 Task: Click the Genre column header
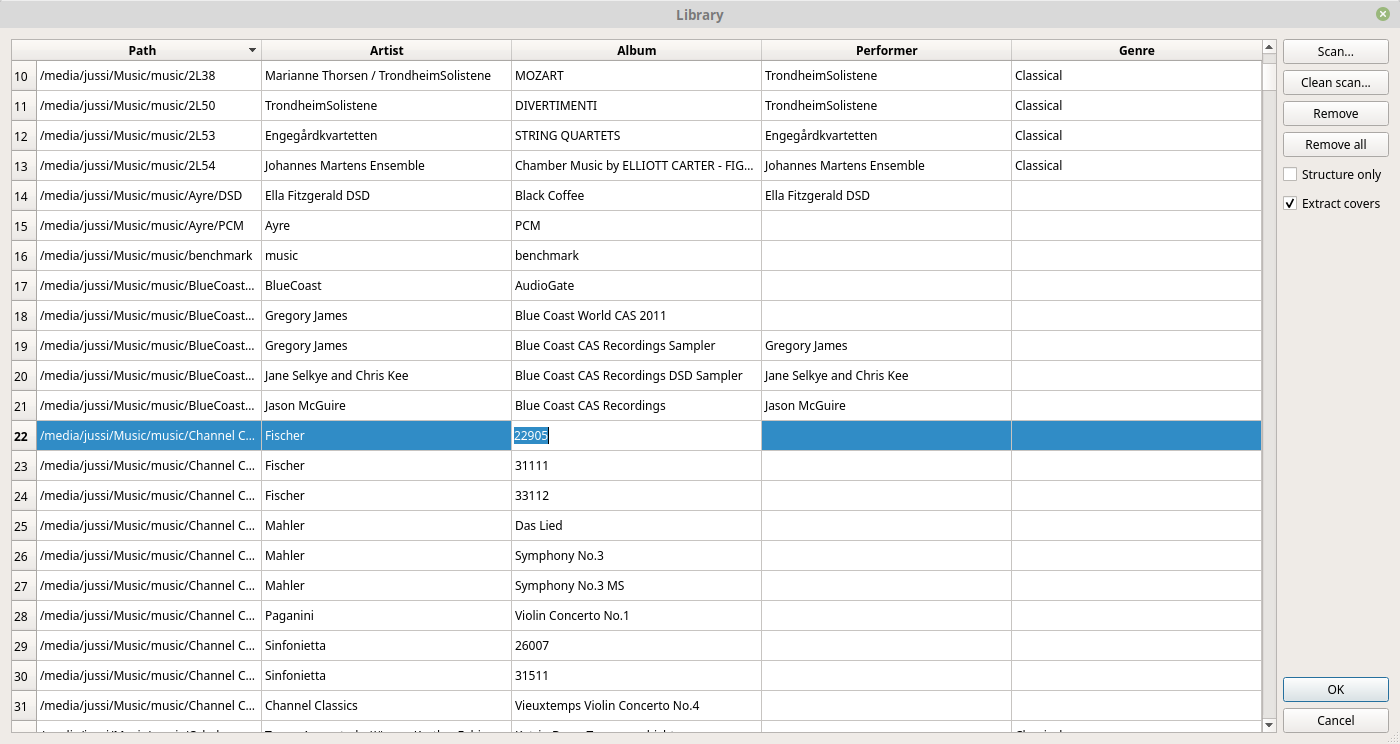coord(1136,50)
